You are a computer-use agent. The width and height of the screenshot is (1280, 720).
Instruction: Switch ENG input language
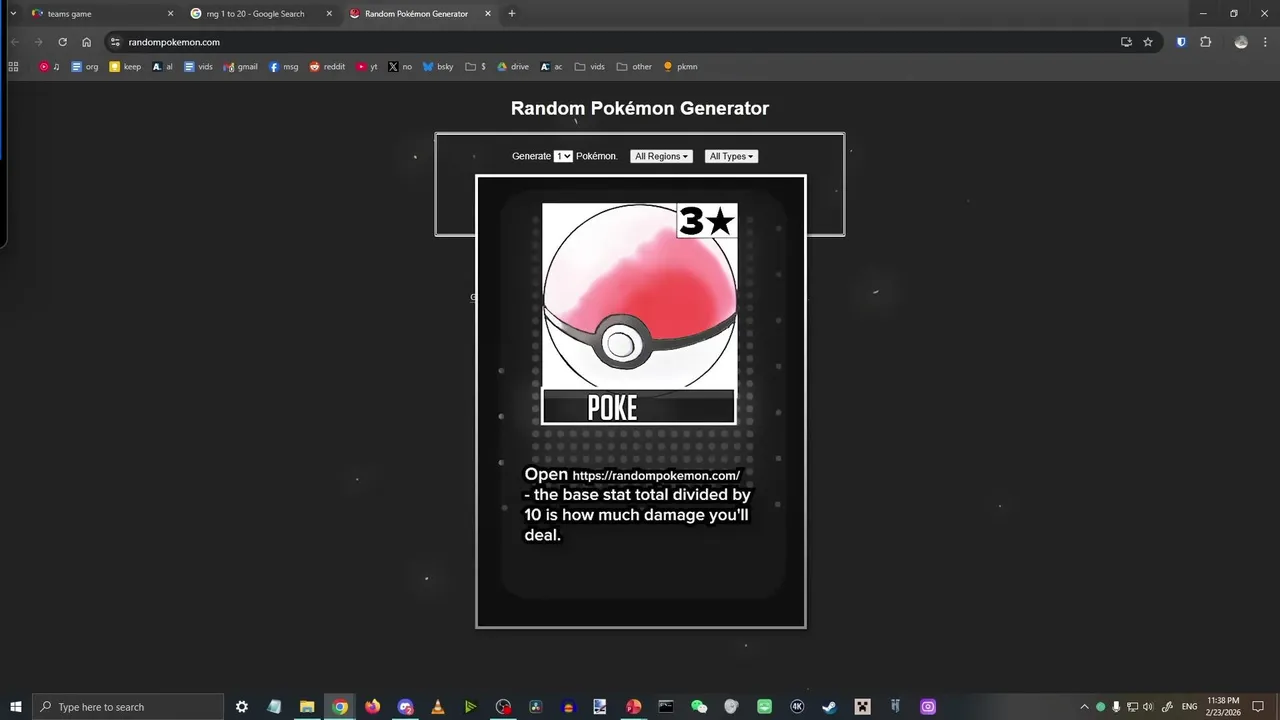[1189, 707]
